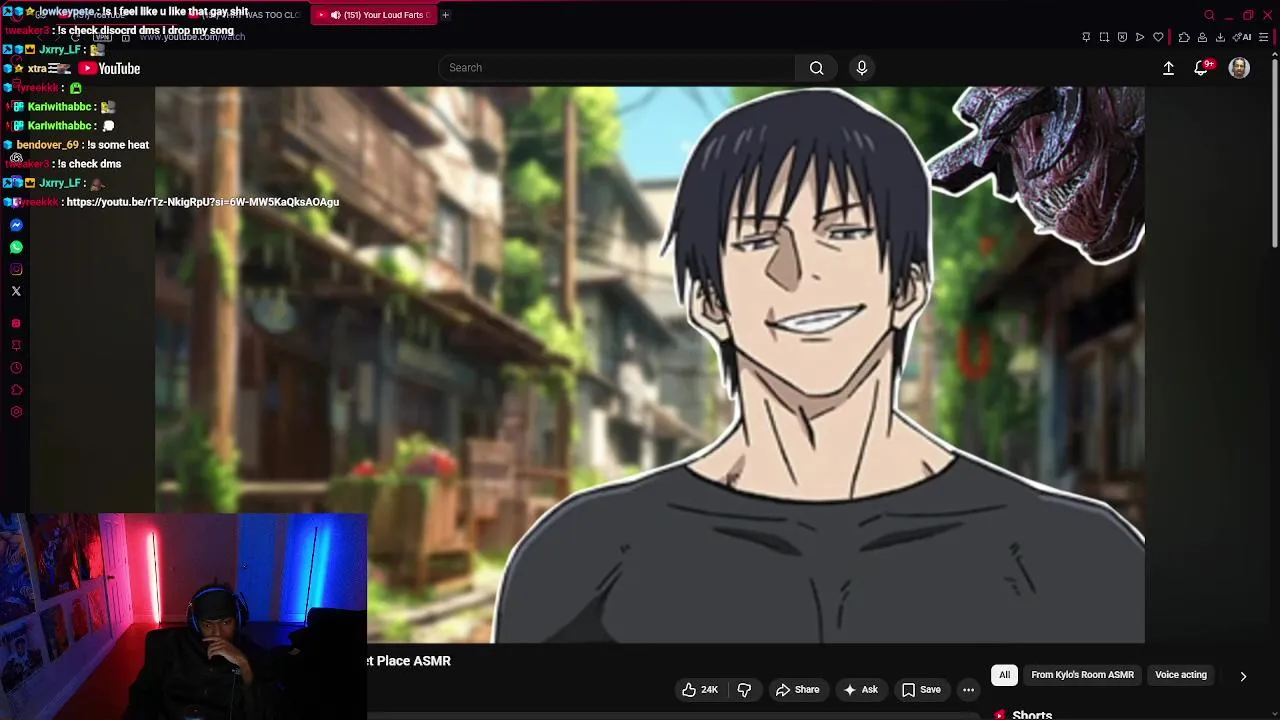Select the From Kylo's Room ASMR chip

tap(1082, 675)
